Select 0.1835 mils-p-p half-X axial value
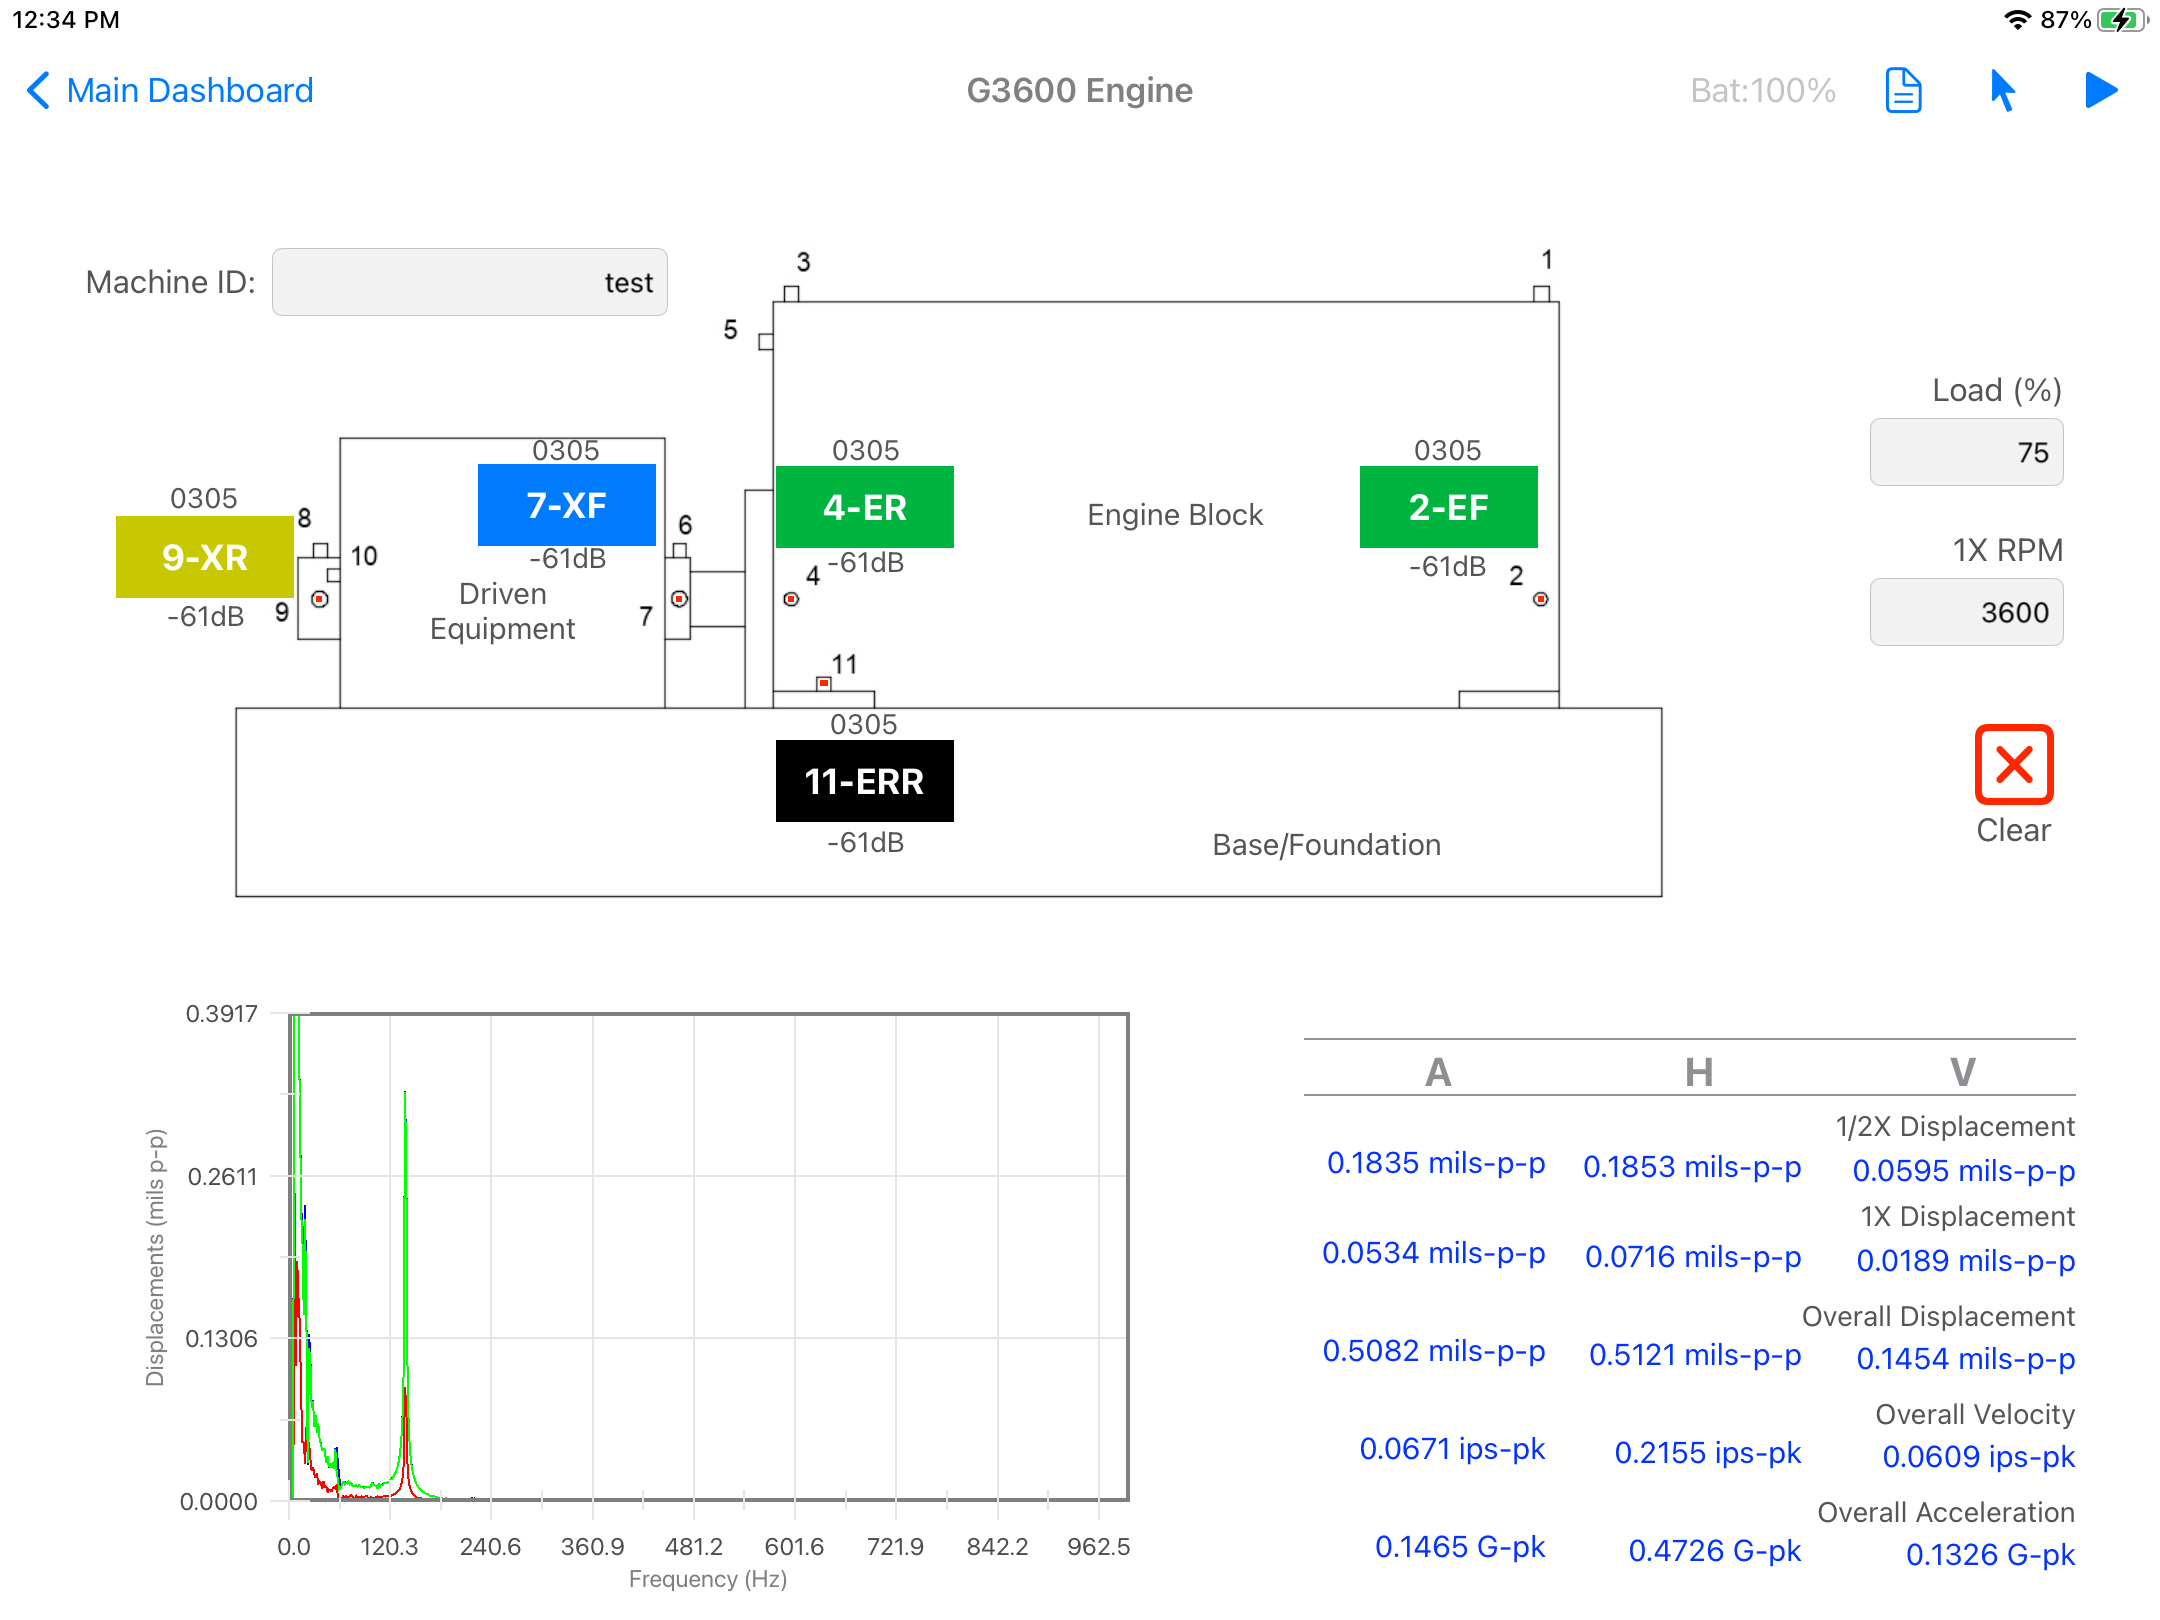The height and width of the screenshot is (1620, 2160). pyautogui.click(x=1436, y=1163)
